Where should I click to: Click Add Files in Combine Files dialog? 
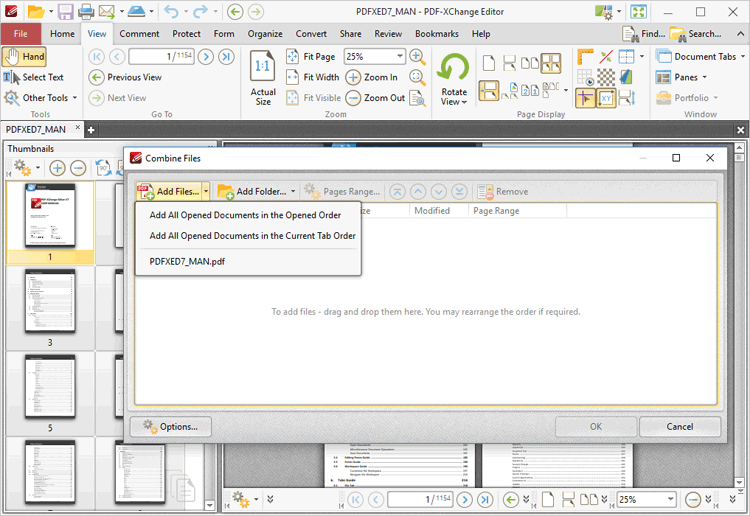[x=169, y=191]
